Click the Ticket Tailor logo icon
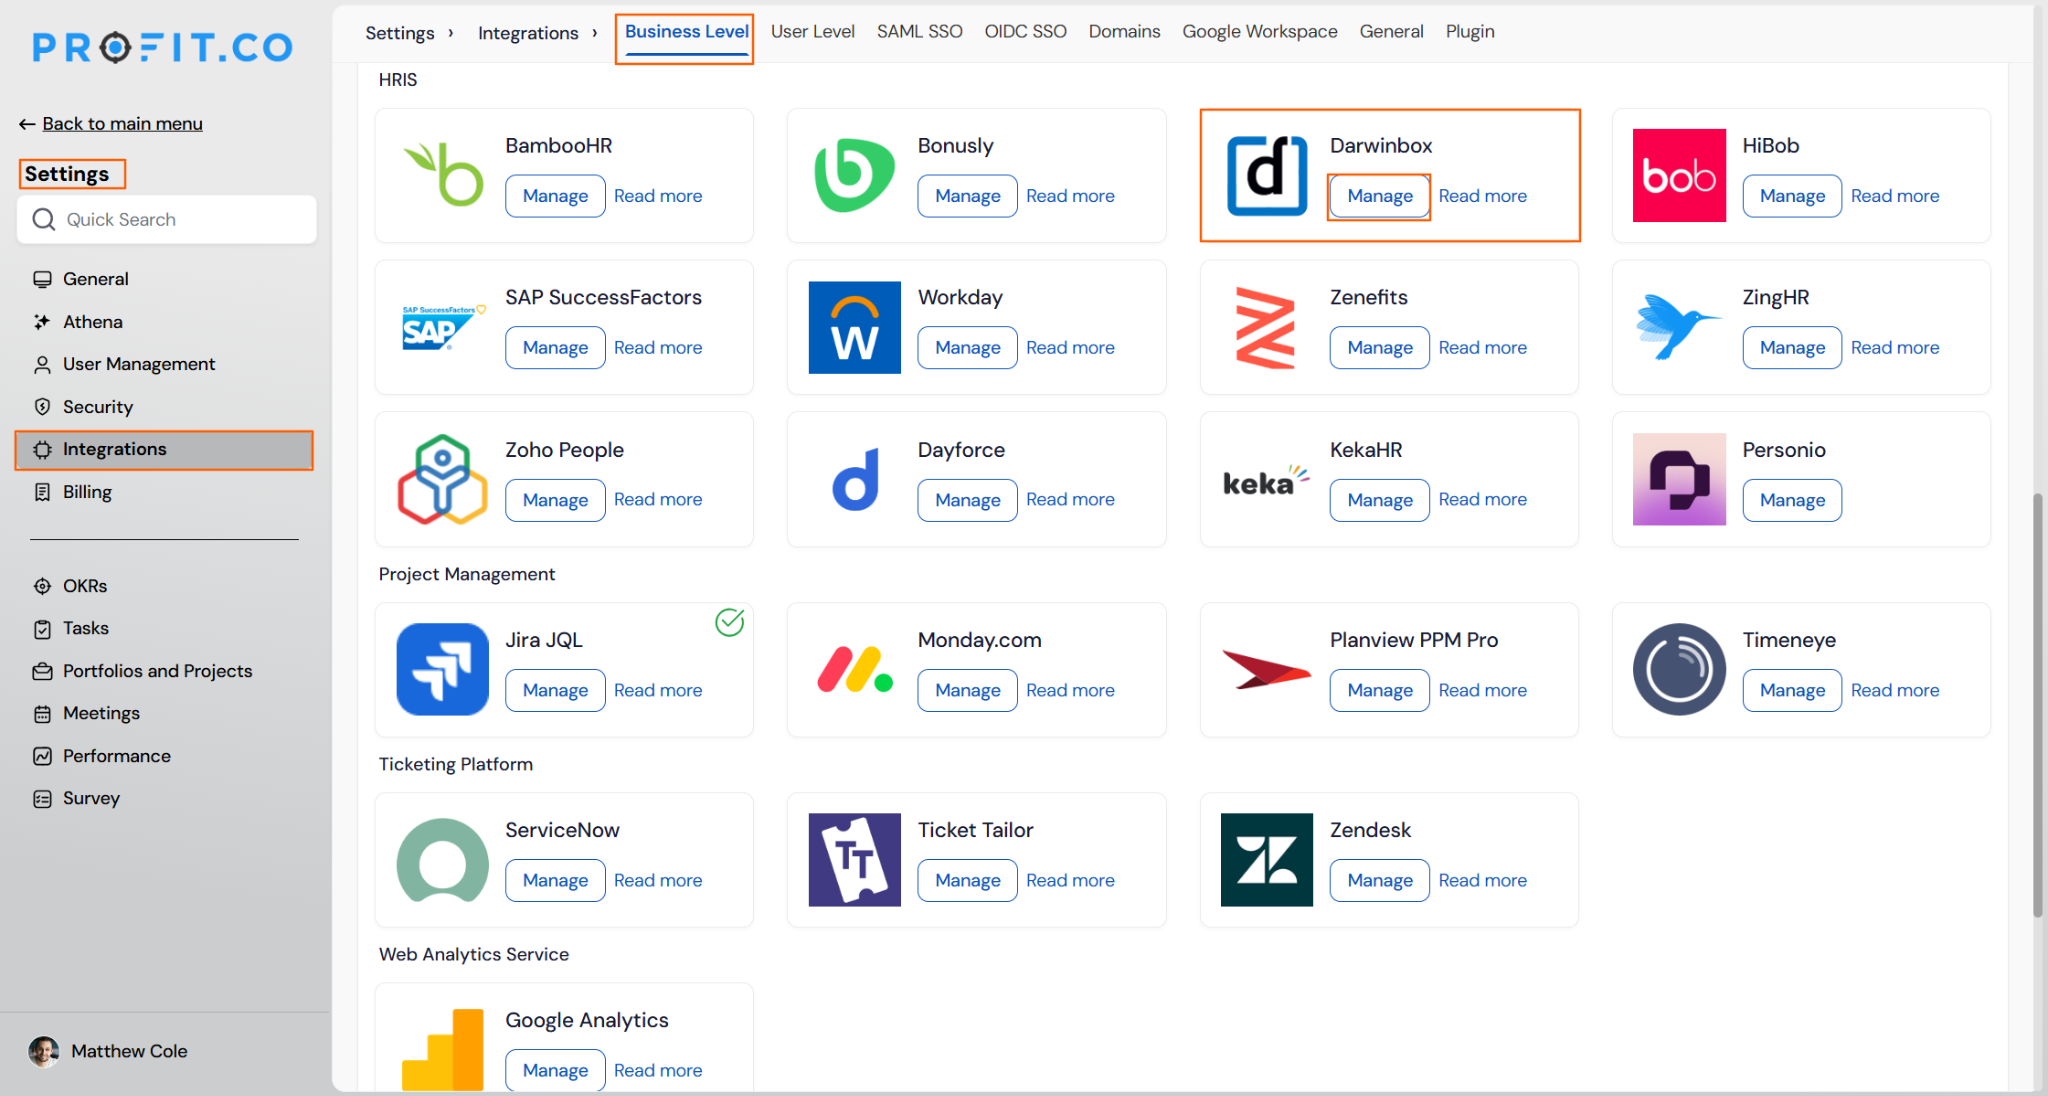The image size is (2048, 1096). click(x=854, y=859)
